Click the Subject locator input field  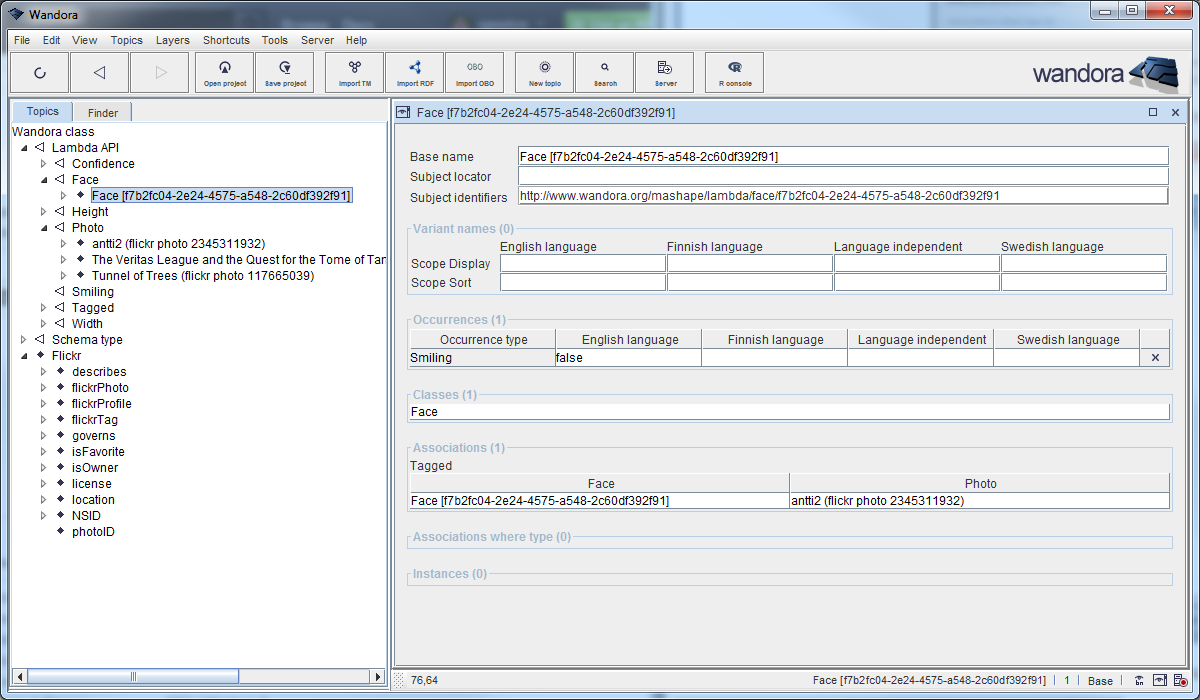[x=842, y=177]
